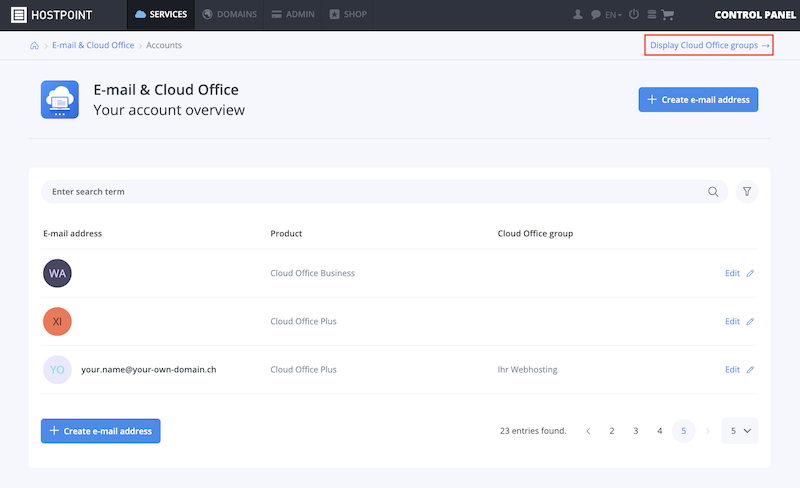Open the Domains menu
This screenshot has width=800, height=488.
click(x=230, y=14)
